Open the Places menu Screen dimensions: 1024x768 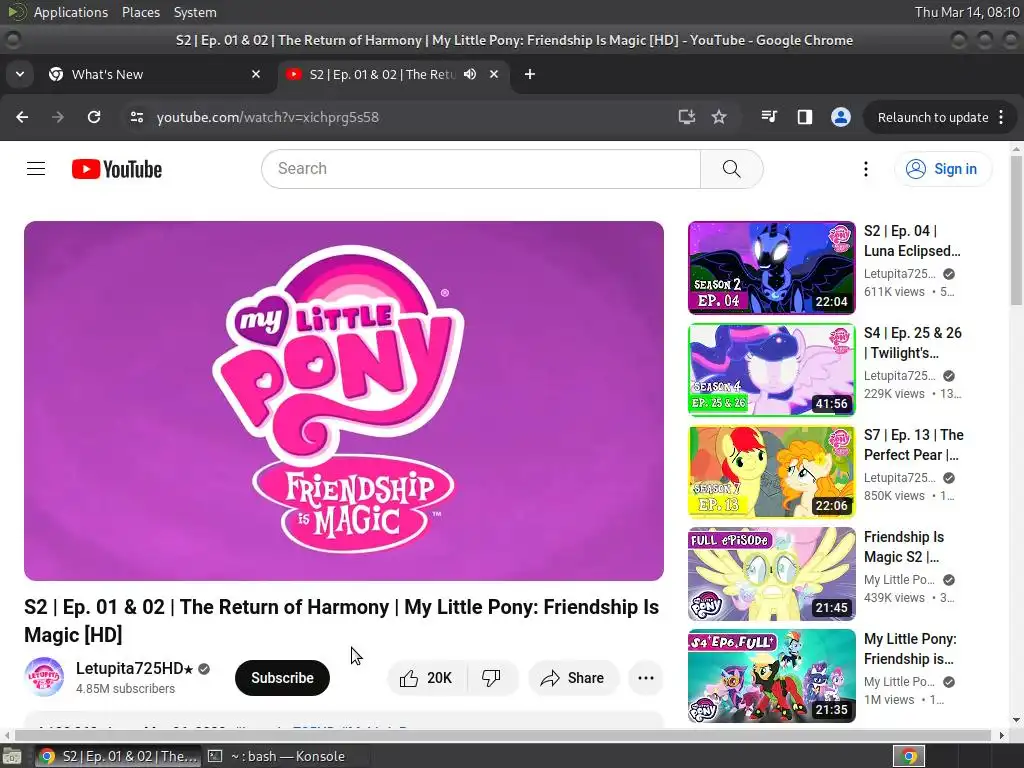141,12
